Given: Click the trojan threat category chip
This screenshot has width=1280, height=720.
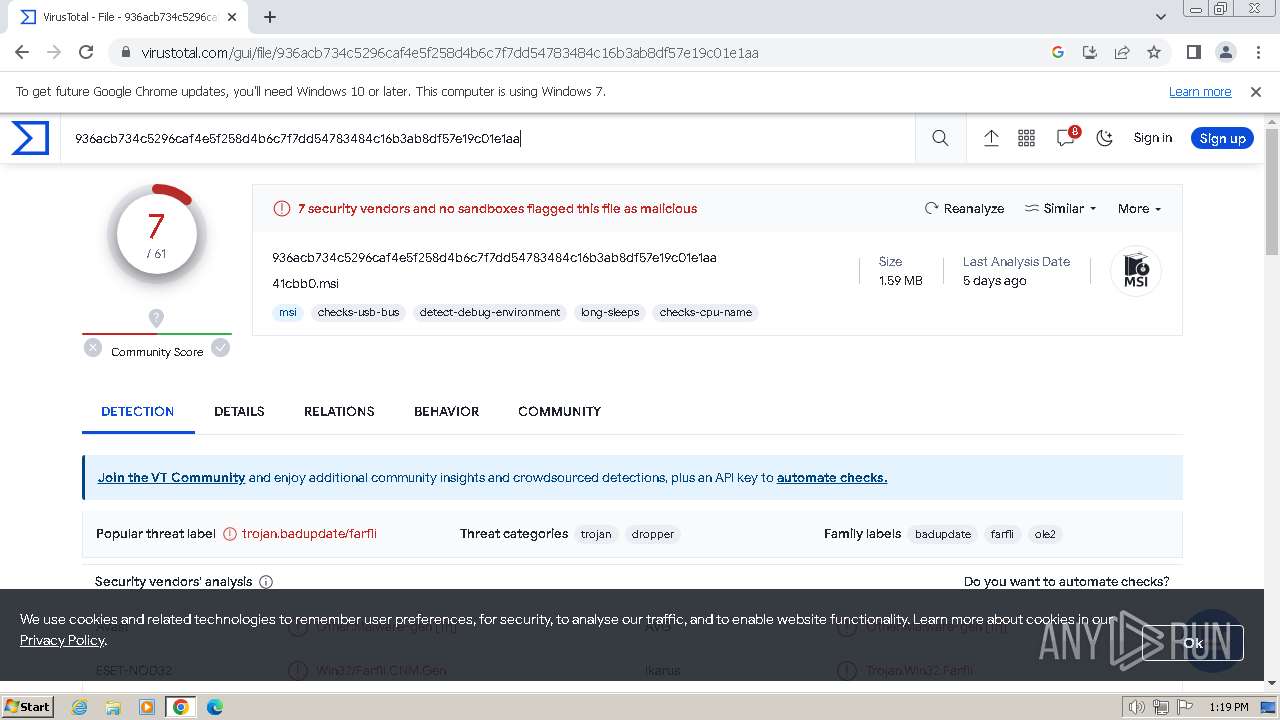Looking at the screenshot, I should tap(596, 534).
